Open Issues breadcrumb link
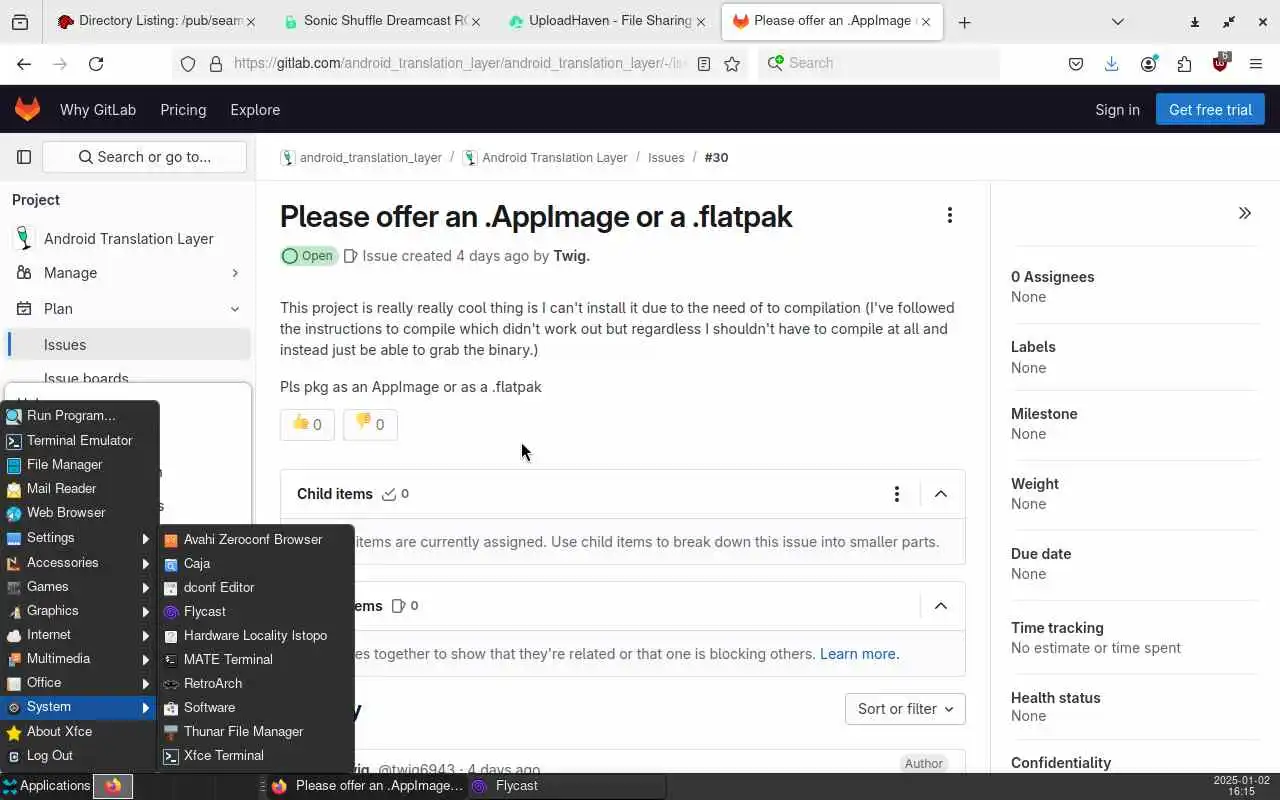This screenshot has width=1280, height=800. (666, 158)
